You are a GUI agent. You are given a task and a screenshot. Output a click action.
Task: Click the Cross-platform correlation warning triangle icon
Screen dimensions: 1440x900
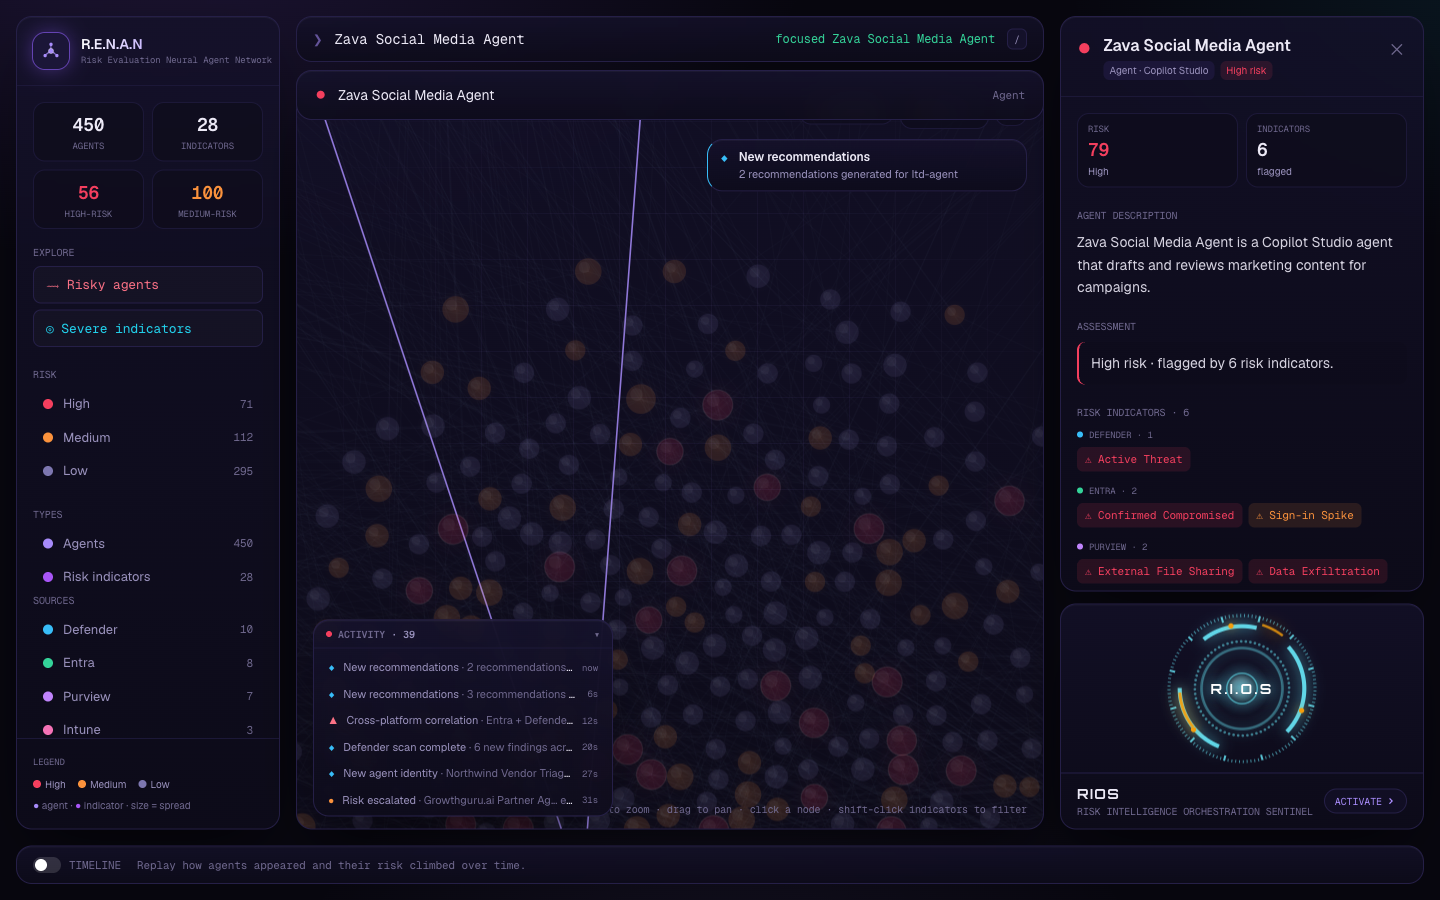click(333, 720)
